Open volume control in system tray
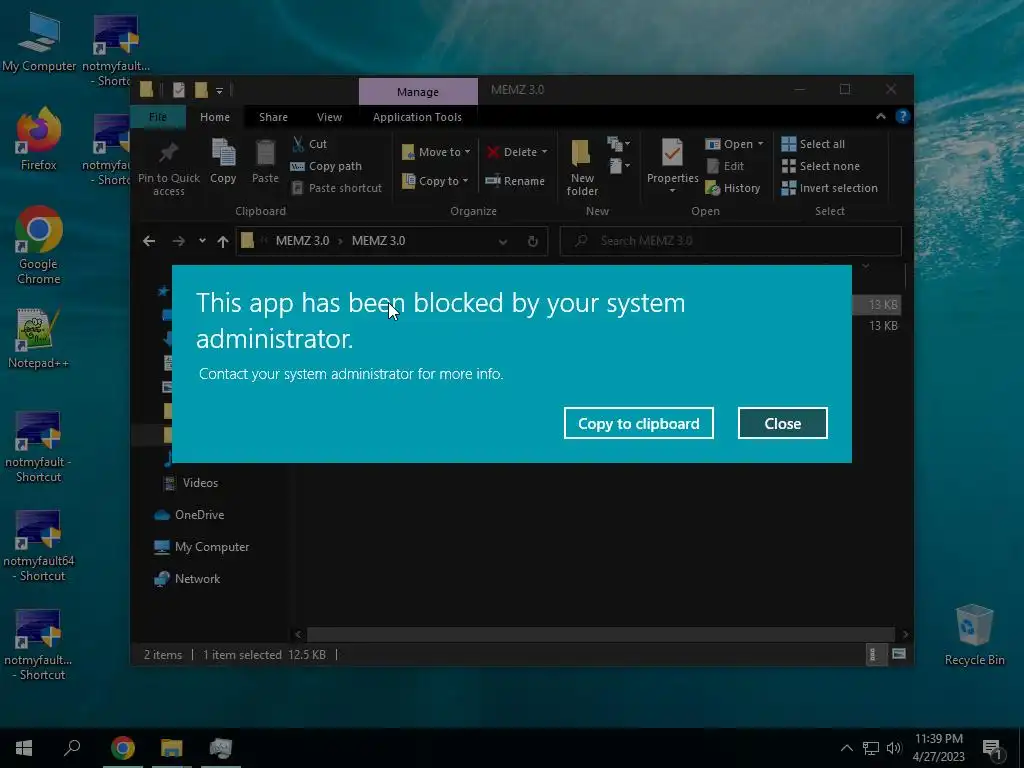The width and height of the screenshot is (1024, 768). (893, 748)
